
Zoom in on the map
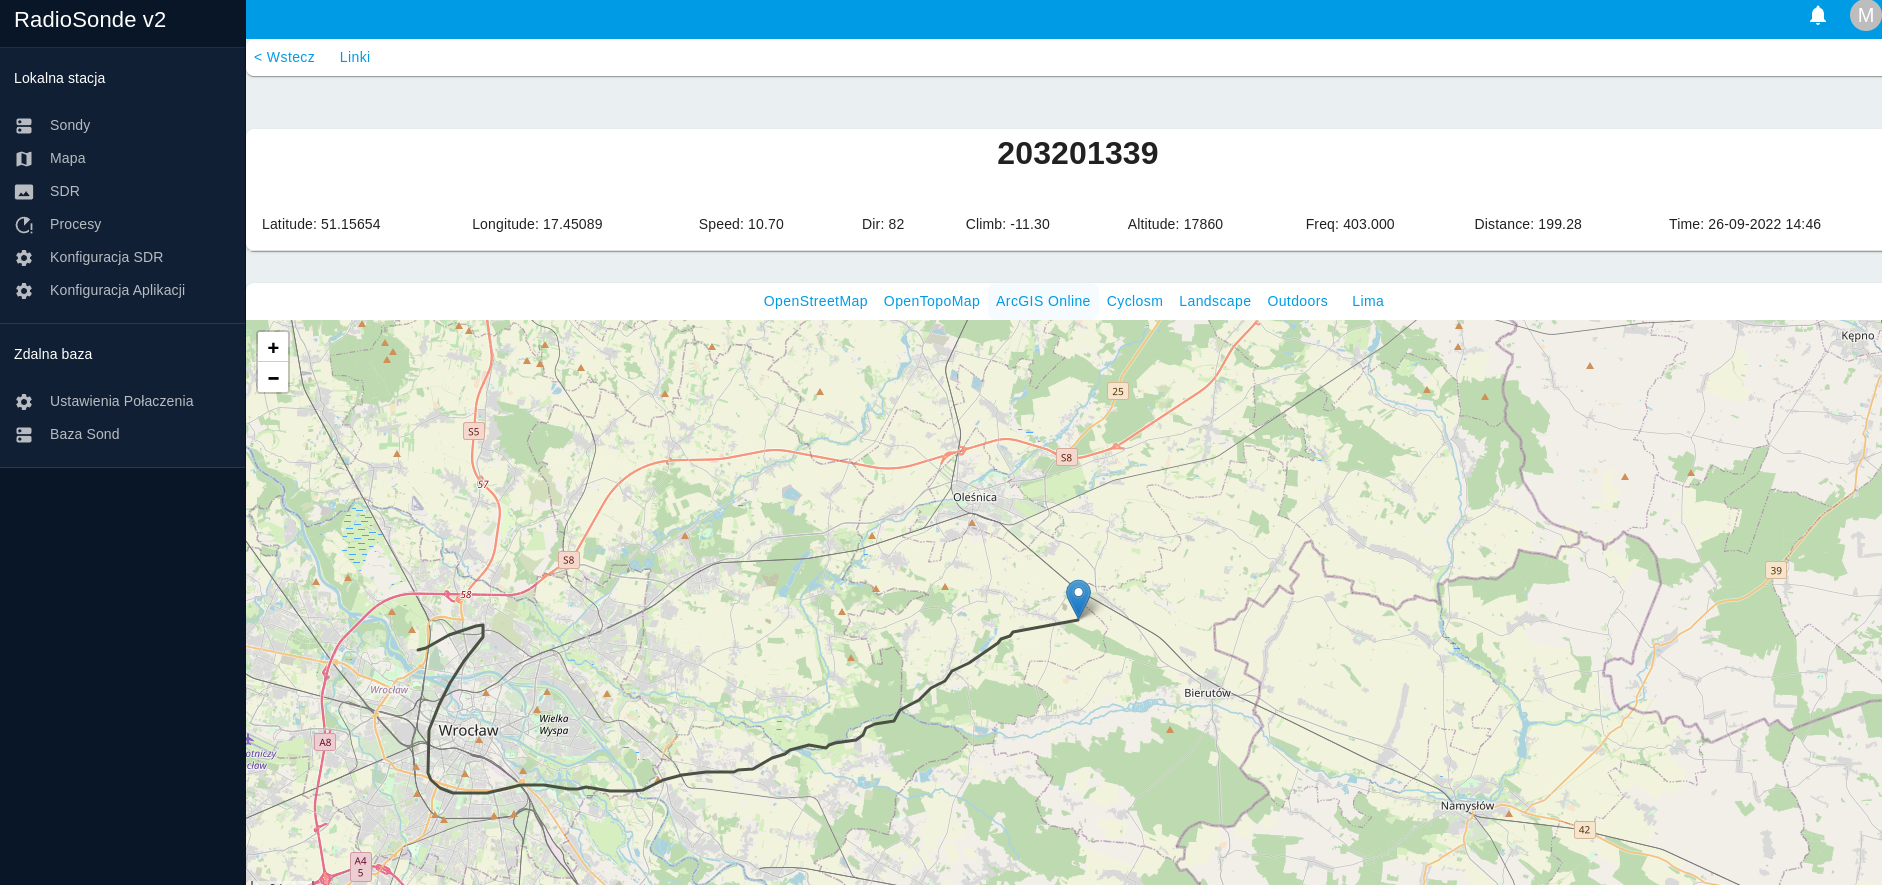[273, 347]
